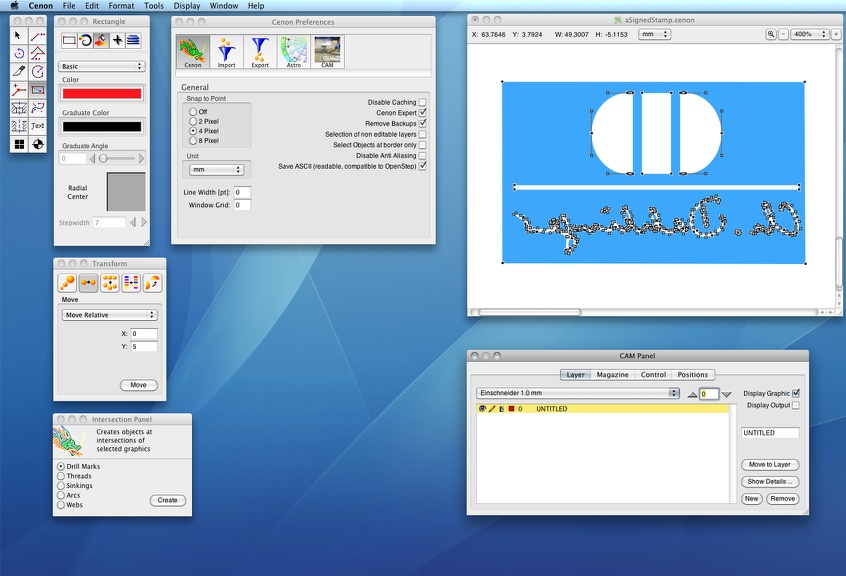Click the zoom in magnifier icon
Screen dimensions: 846x576
[x=771, y=34]
